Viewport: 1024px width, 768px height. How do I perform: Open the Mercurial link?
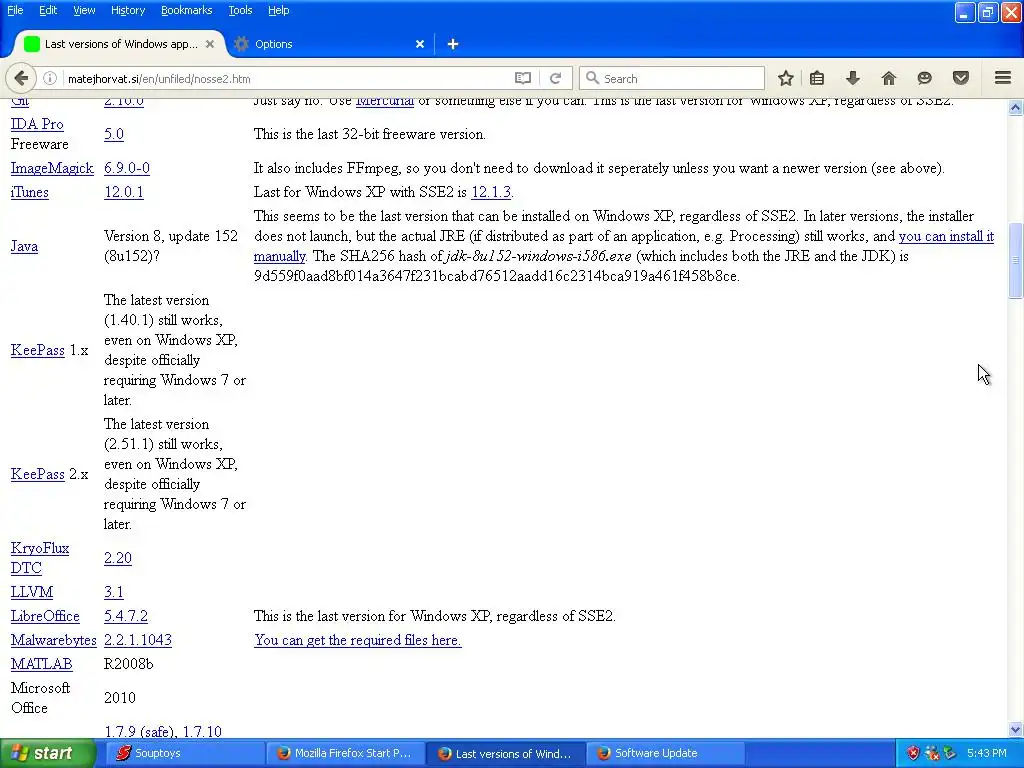click(x=385, y=102)
